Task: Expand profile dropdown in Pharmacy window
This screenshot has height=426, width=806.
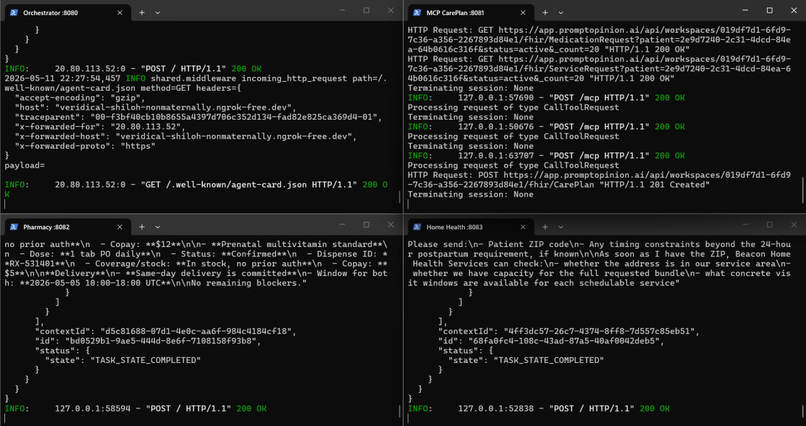Action: pos(157,227)
